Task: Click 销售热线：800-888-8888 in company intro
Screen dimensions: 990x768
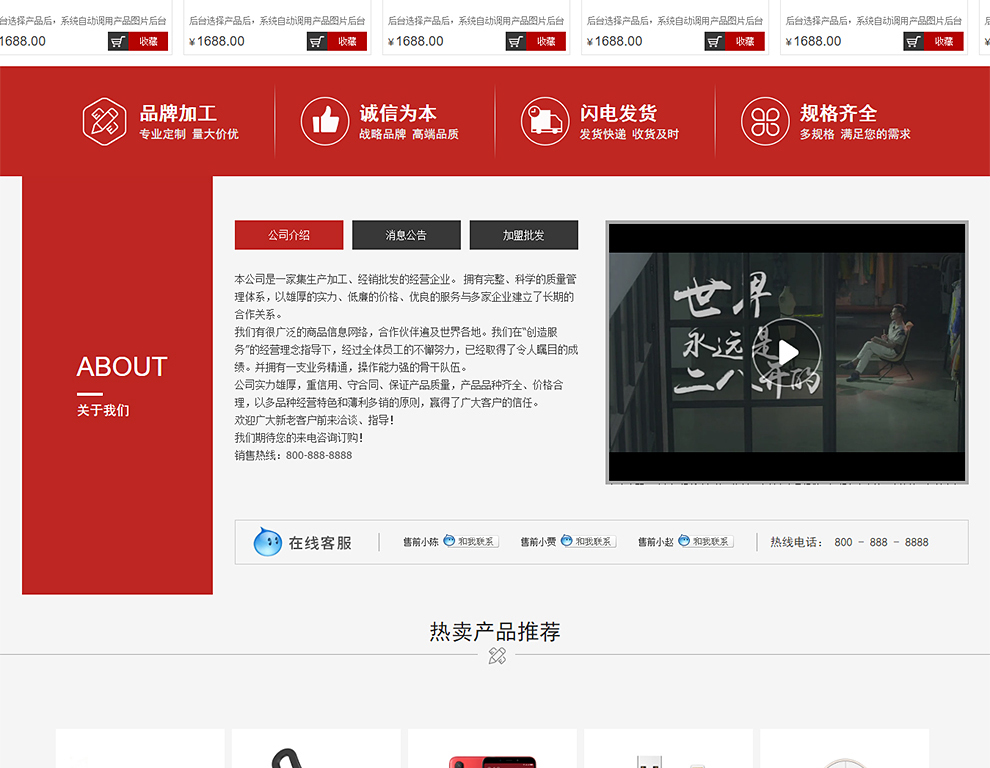Action: tap(294, 455)
